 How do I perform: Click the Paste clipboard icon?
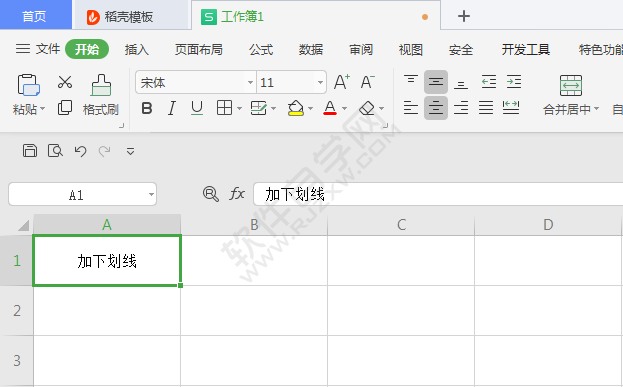click(29, 85)
